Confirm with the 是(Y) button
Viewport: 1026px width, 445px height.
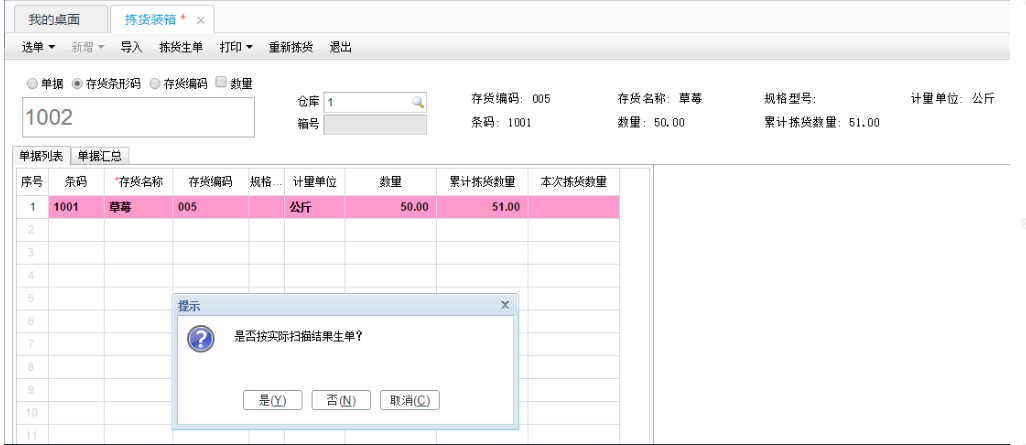point(272,400)
